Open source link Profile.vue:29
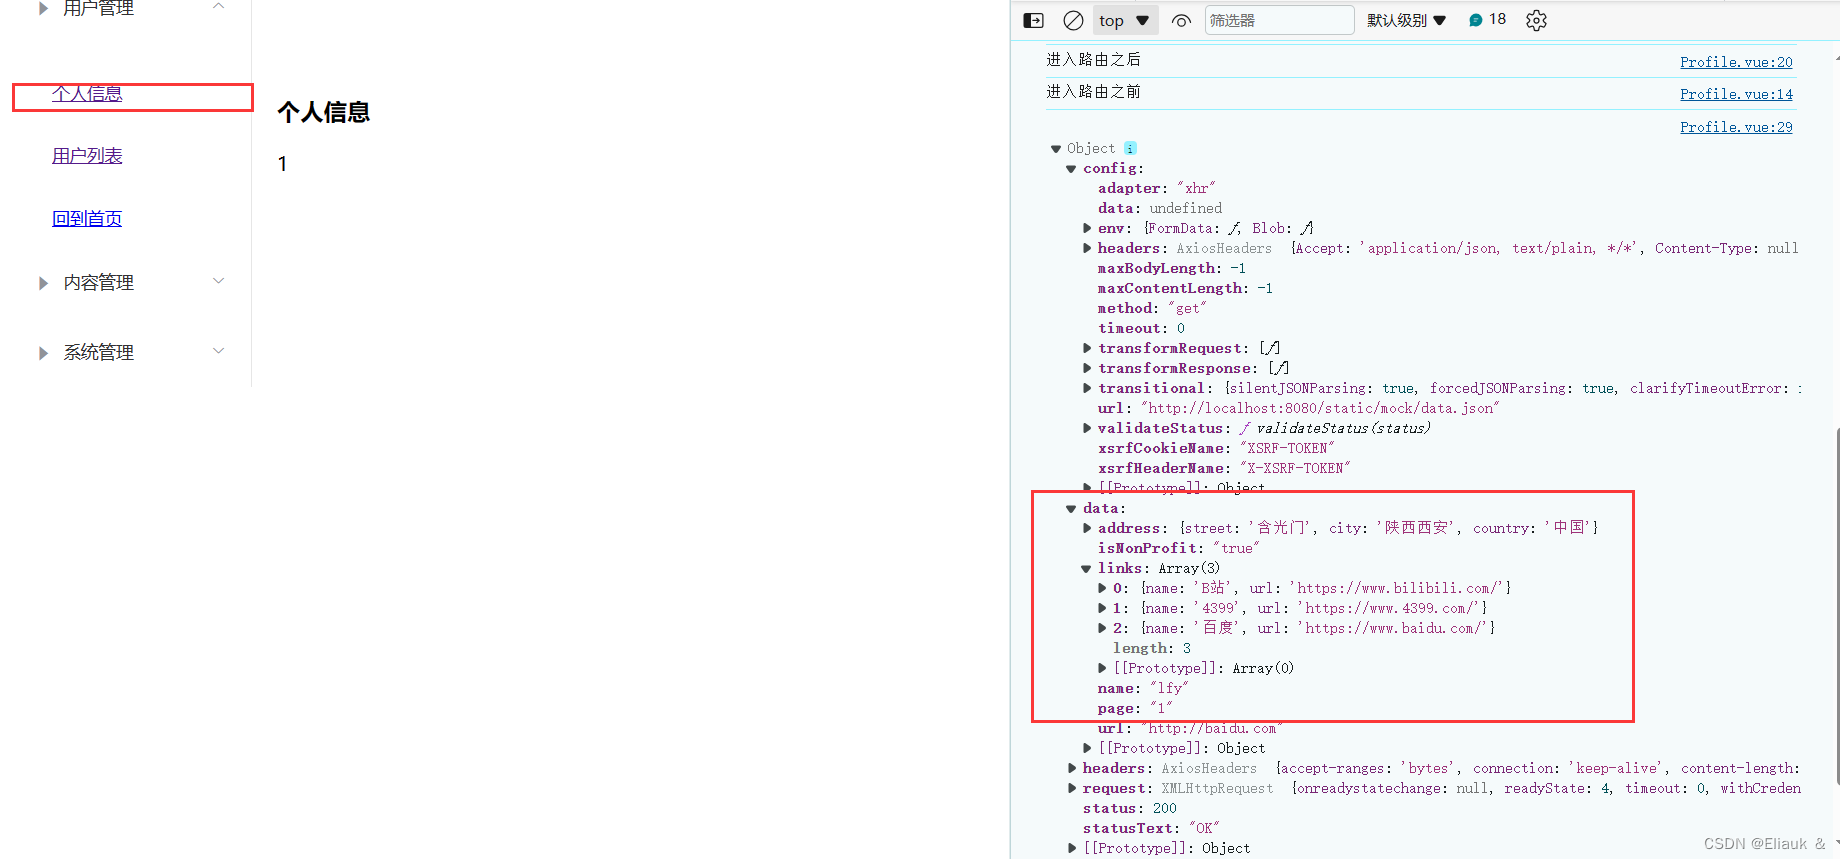 coord(1736,127)
